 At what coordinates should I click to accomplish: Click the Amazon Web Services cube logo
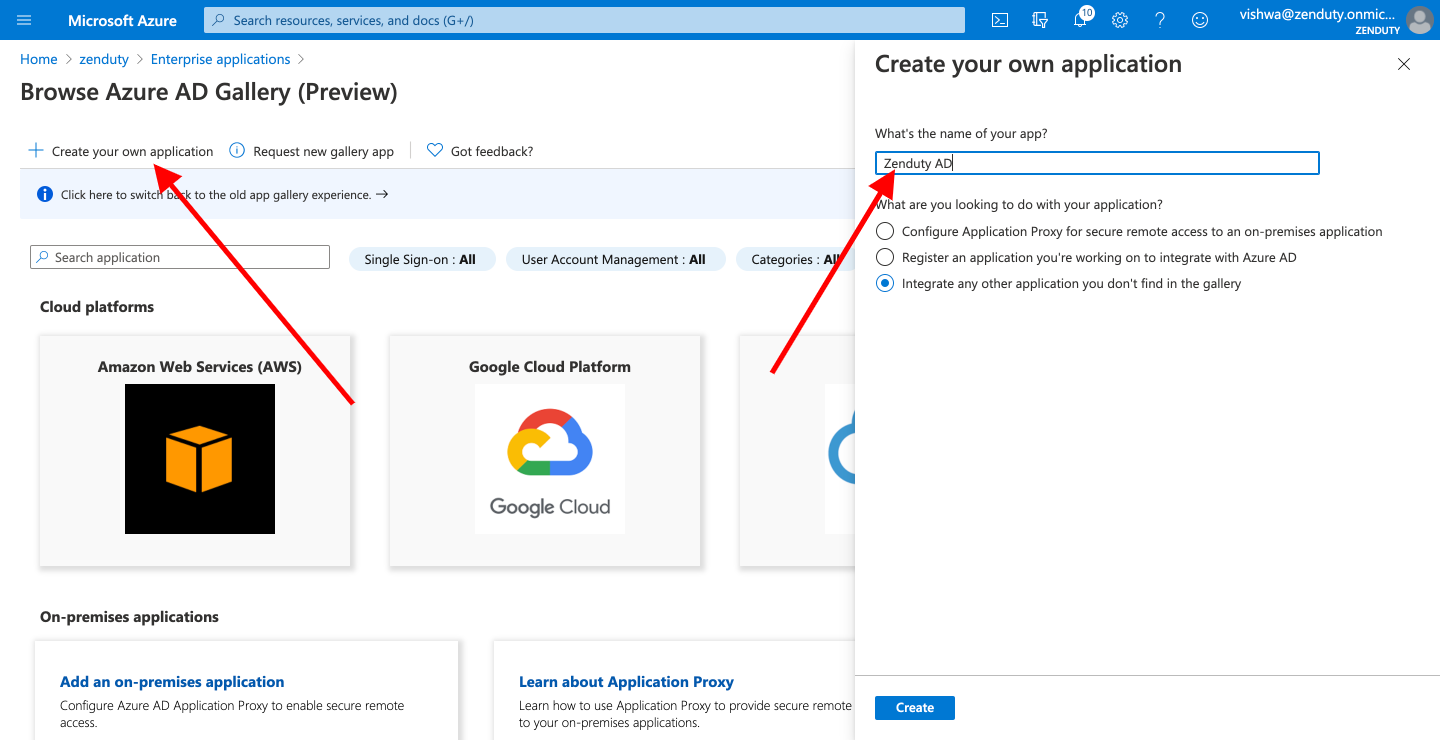[x=200, y=459]
